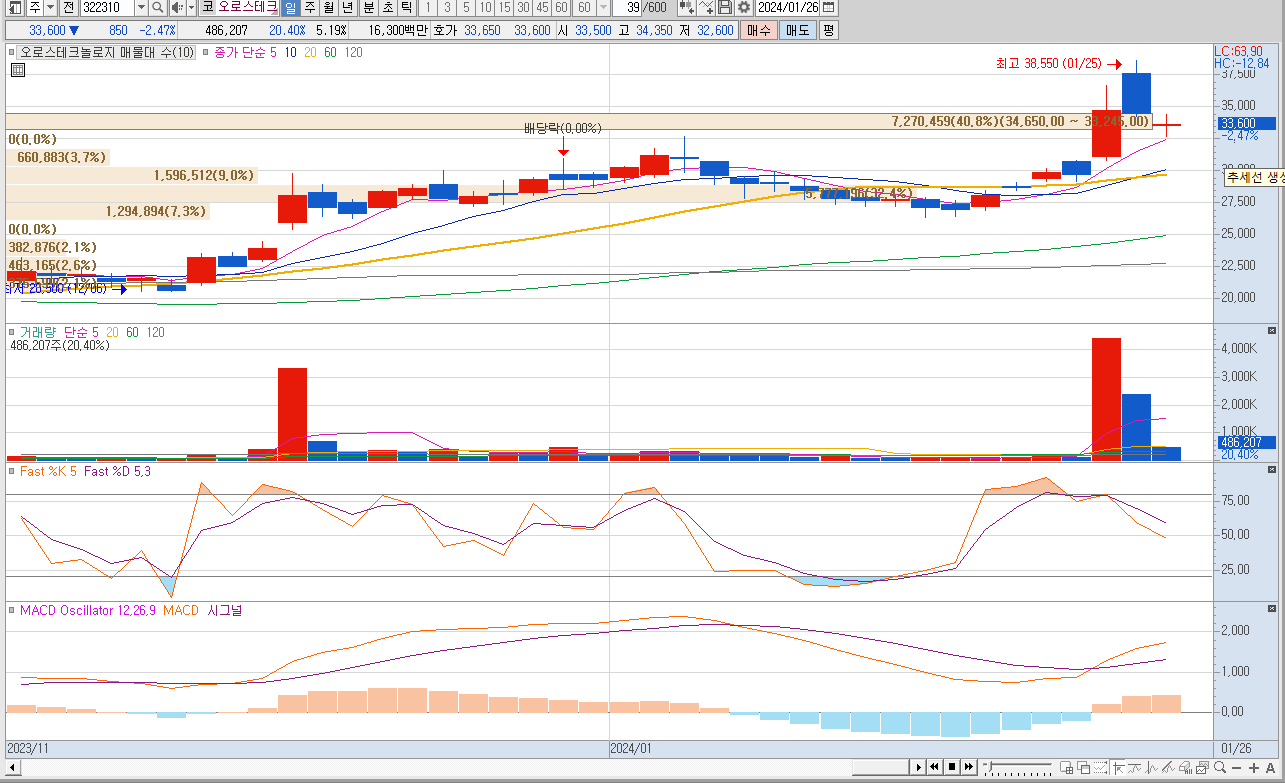Open the calendar date picker icon
The height and width of the screenshot is (783, 1285).
[x=828, y=7]
